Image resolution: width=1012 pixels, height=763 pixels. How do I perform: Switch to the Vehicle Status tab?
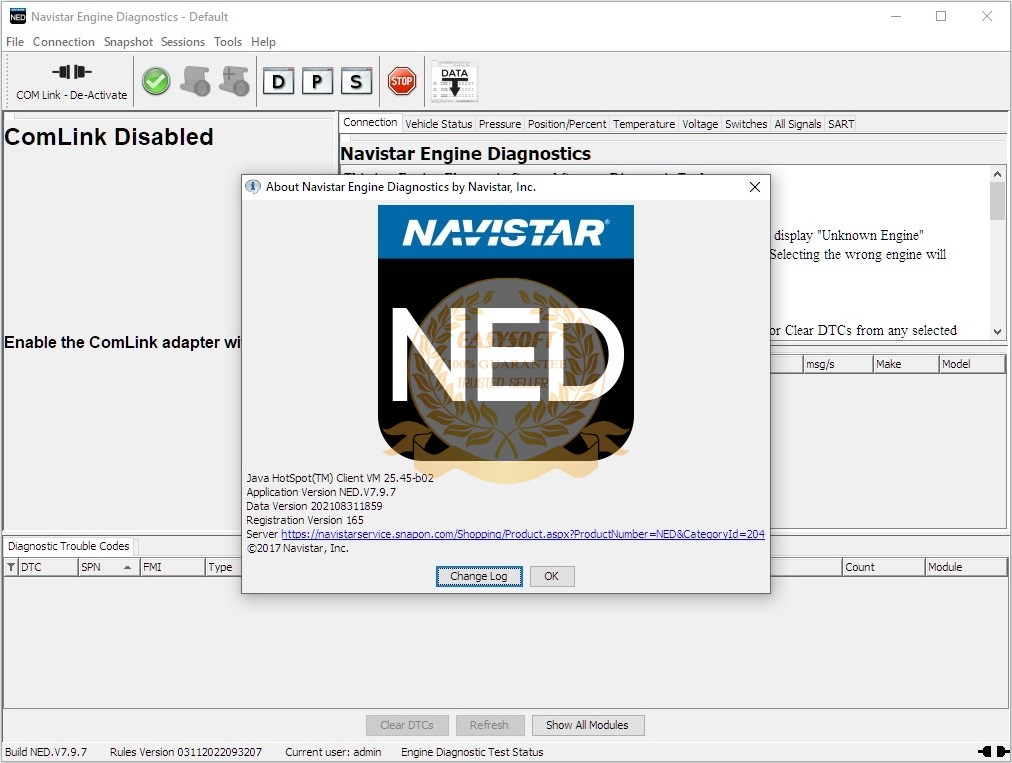439,124
